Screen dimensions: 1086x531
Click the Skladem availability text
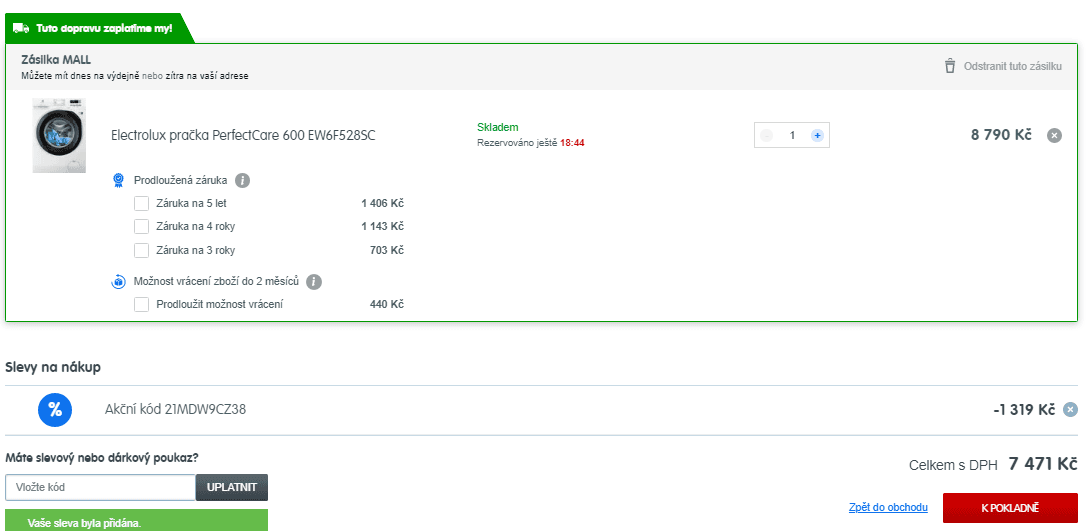pyautogui.click(x=497, y=127)
